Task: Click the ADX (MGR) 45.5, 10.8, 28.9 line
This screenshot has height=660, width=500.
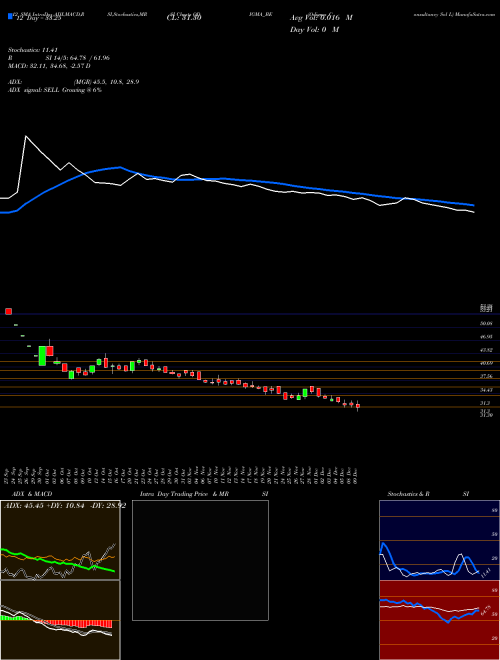Action: click(73, 82)
